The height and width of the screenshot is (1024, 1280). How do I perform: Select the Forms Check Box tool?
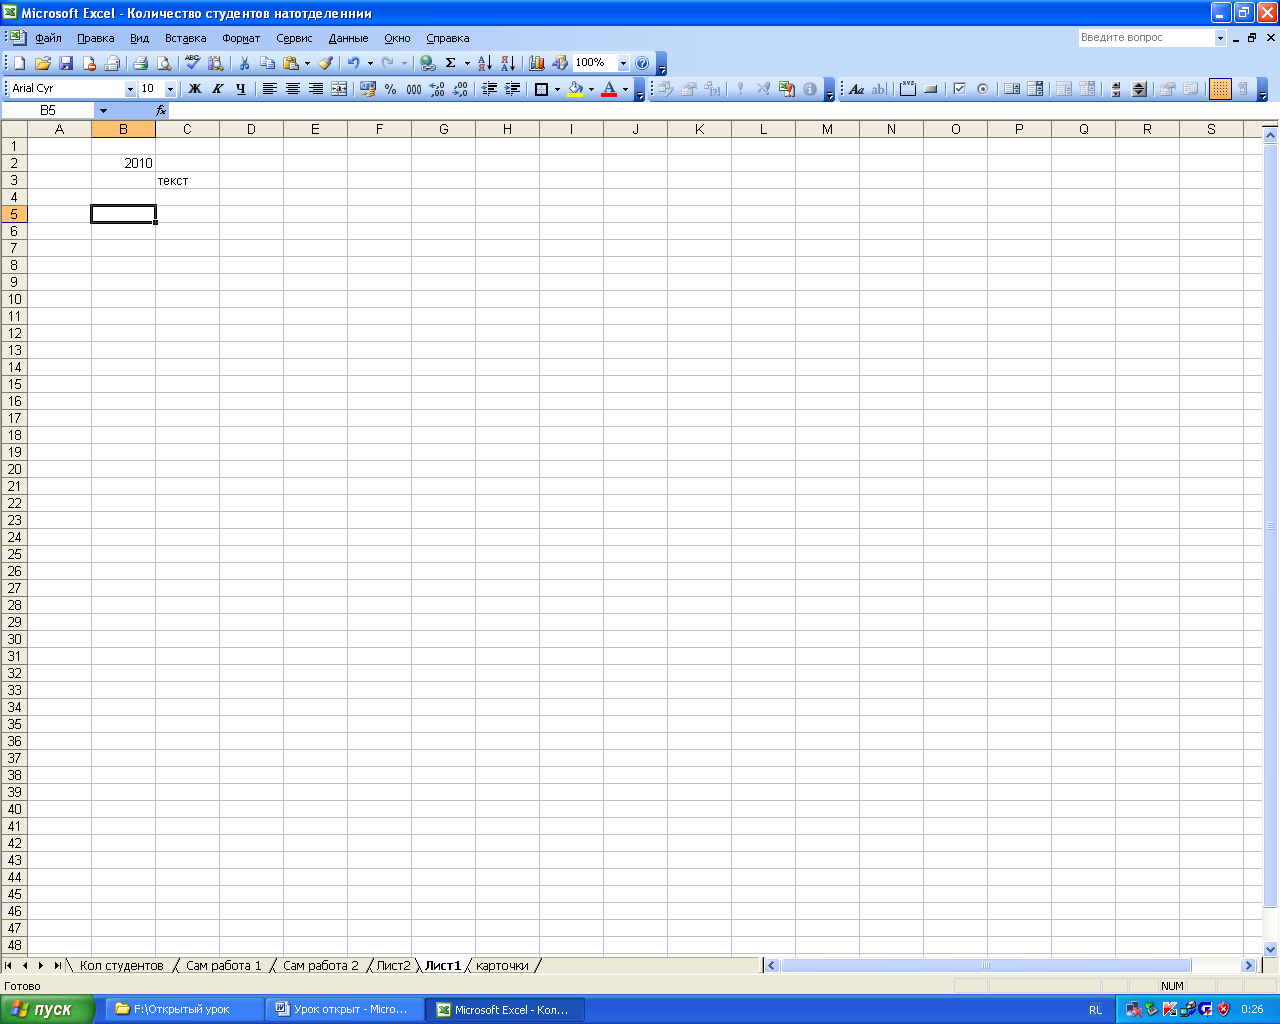(959, 89)
